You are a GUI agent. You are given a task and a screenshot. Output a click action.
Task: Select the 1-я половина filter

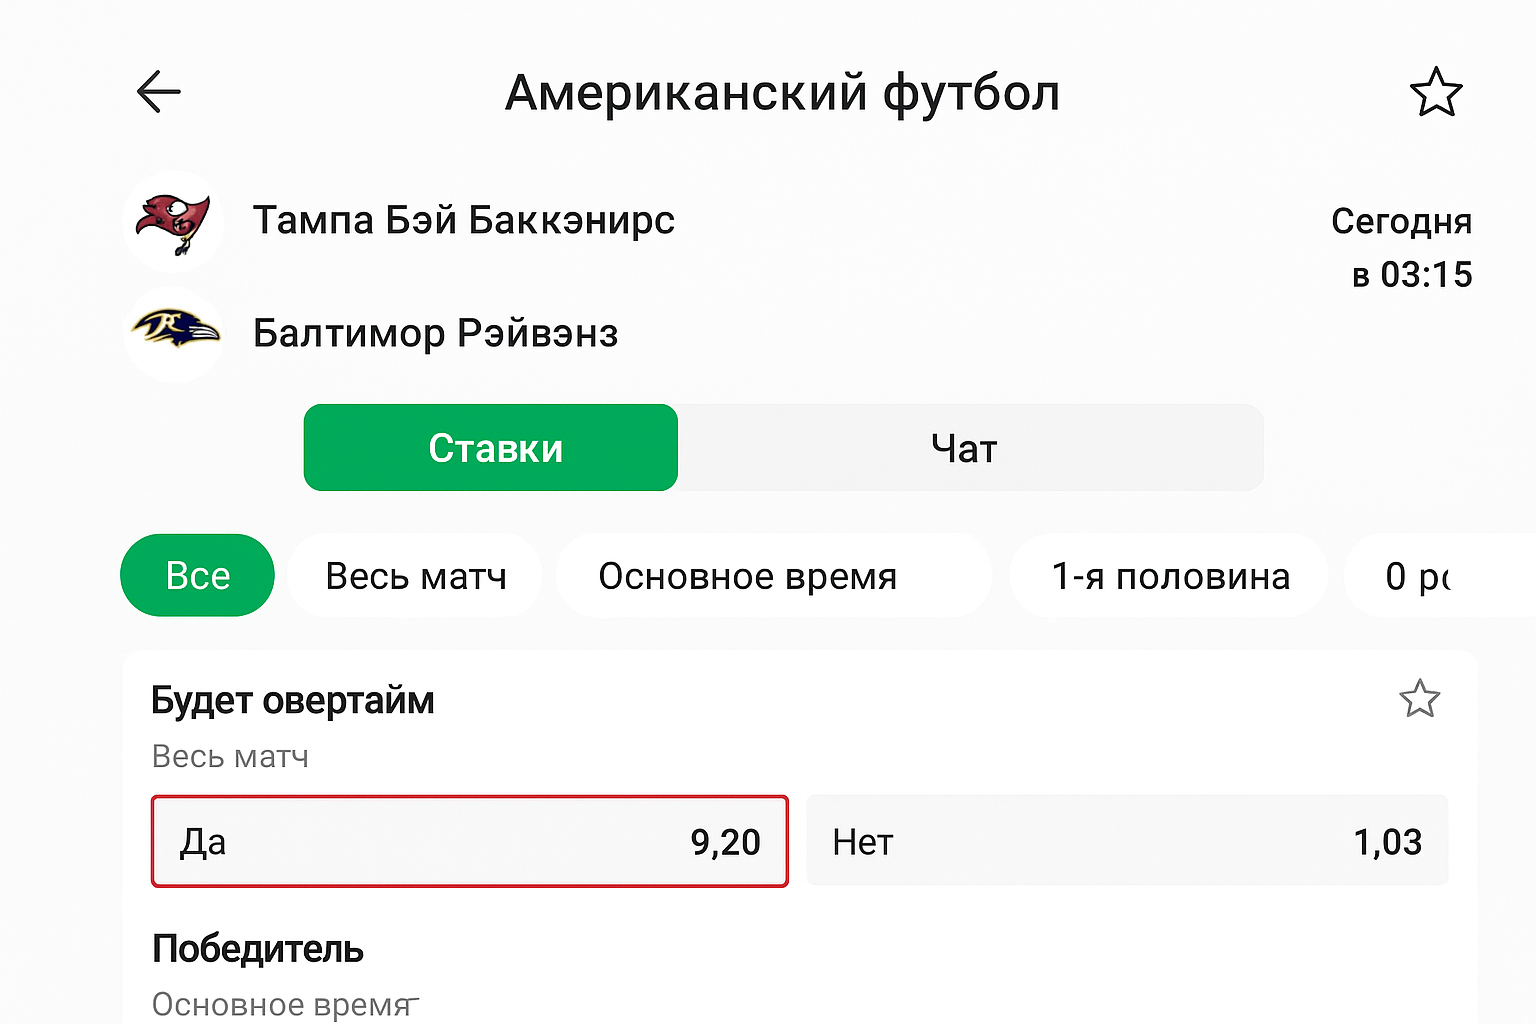1170,576
